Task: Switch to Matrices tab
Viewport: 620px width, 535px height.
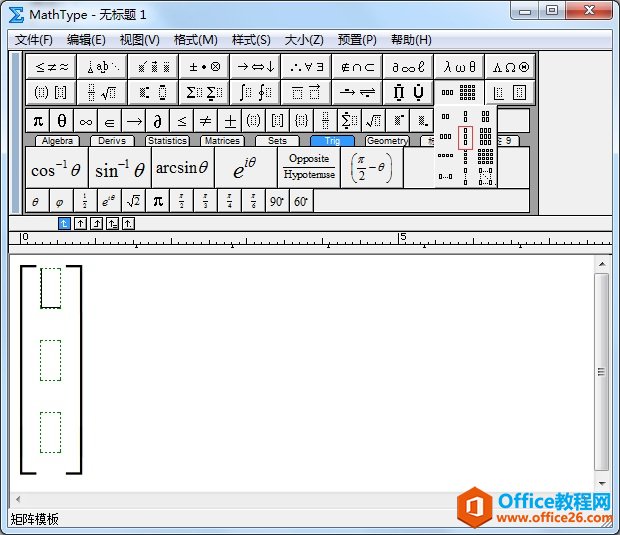Action: click(x=222, y=141)
